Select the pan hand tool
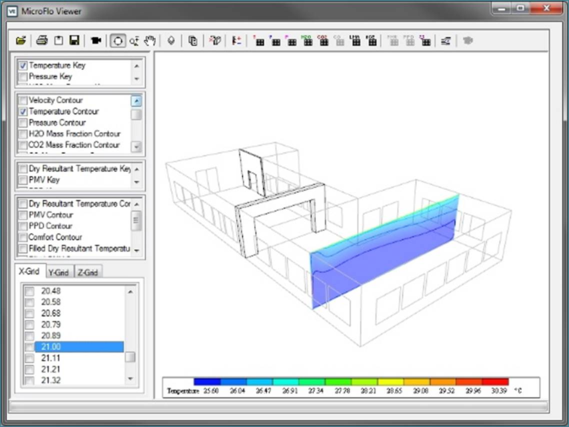The image size is (569, 427). pos(150,41)
